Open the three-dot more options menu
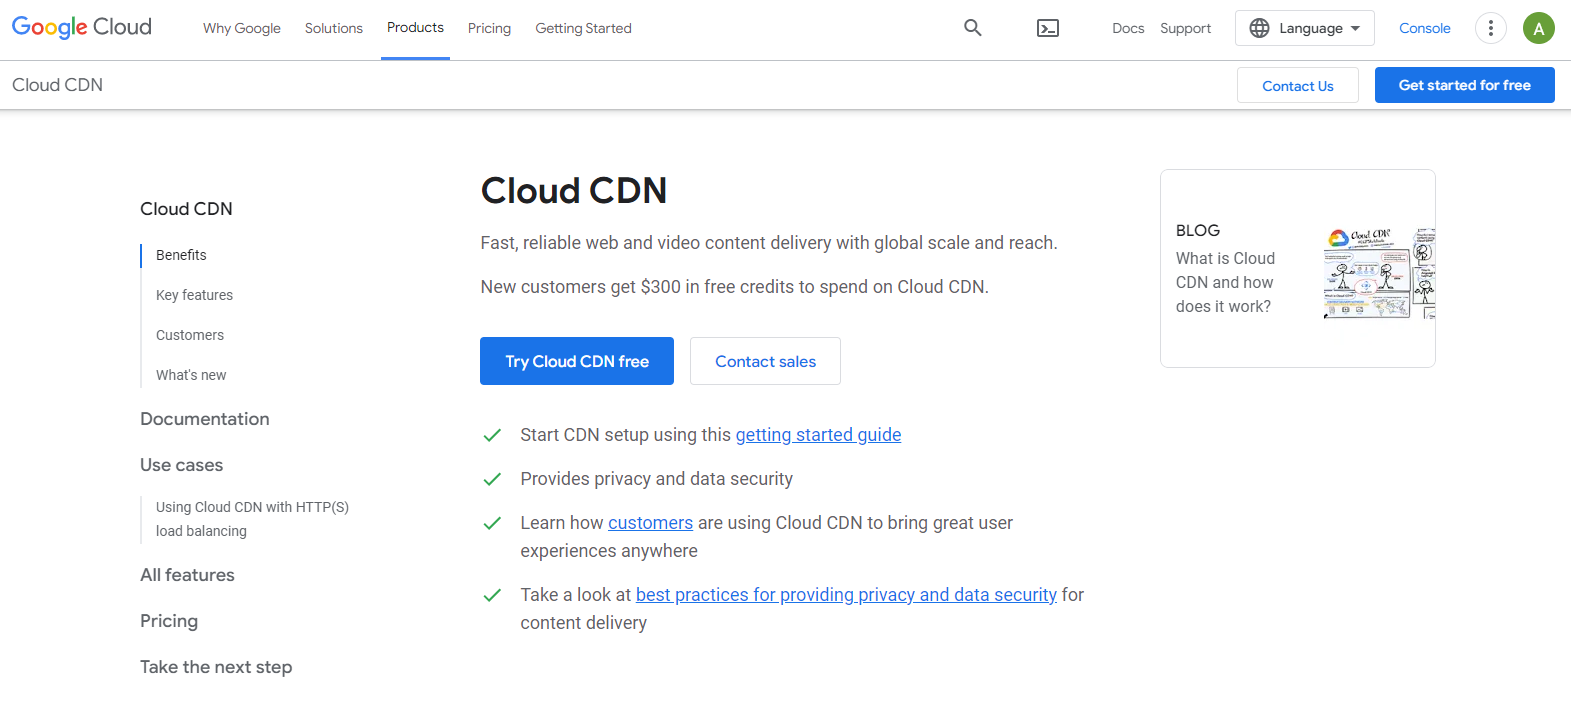The image size is (1571, 701). (1490, 28)
